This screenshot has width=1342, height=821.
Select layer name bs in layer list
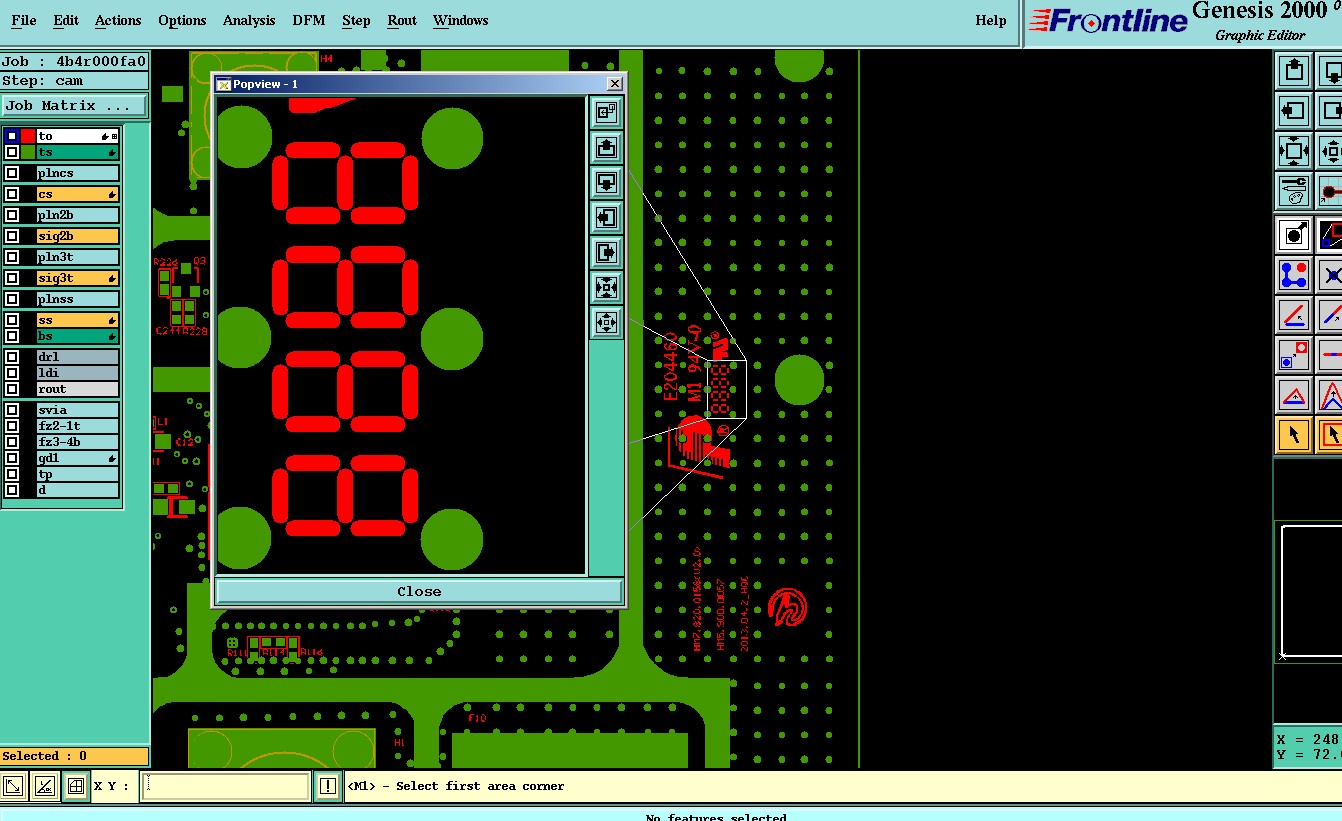(78, 336)
